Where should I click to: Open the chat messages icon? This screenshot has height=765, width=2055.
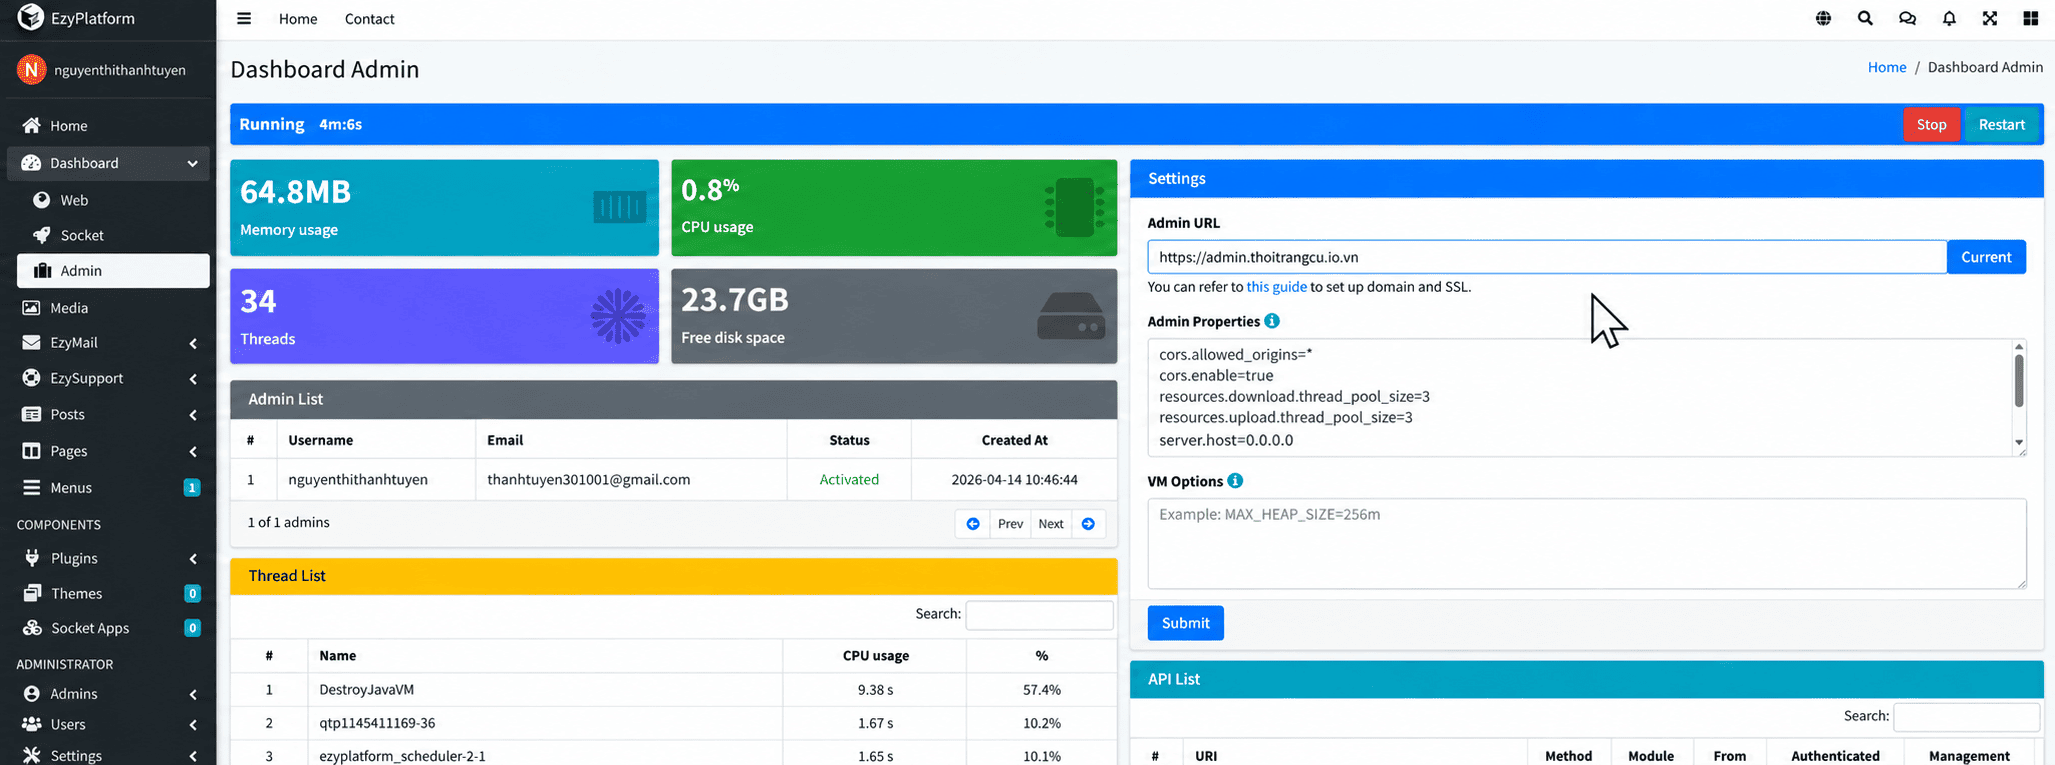coord(1907,18)
